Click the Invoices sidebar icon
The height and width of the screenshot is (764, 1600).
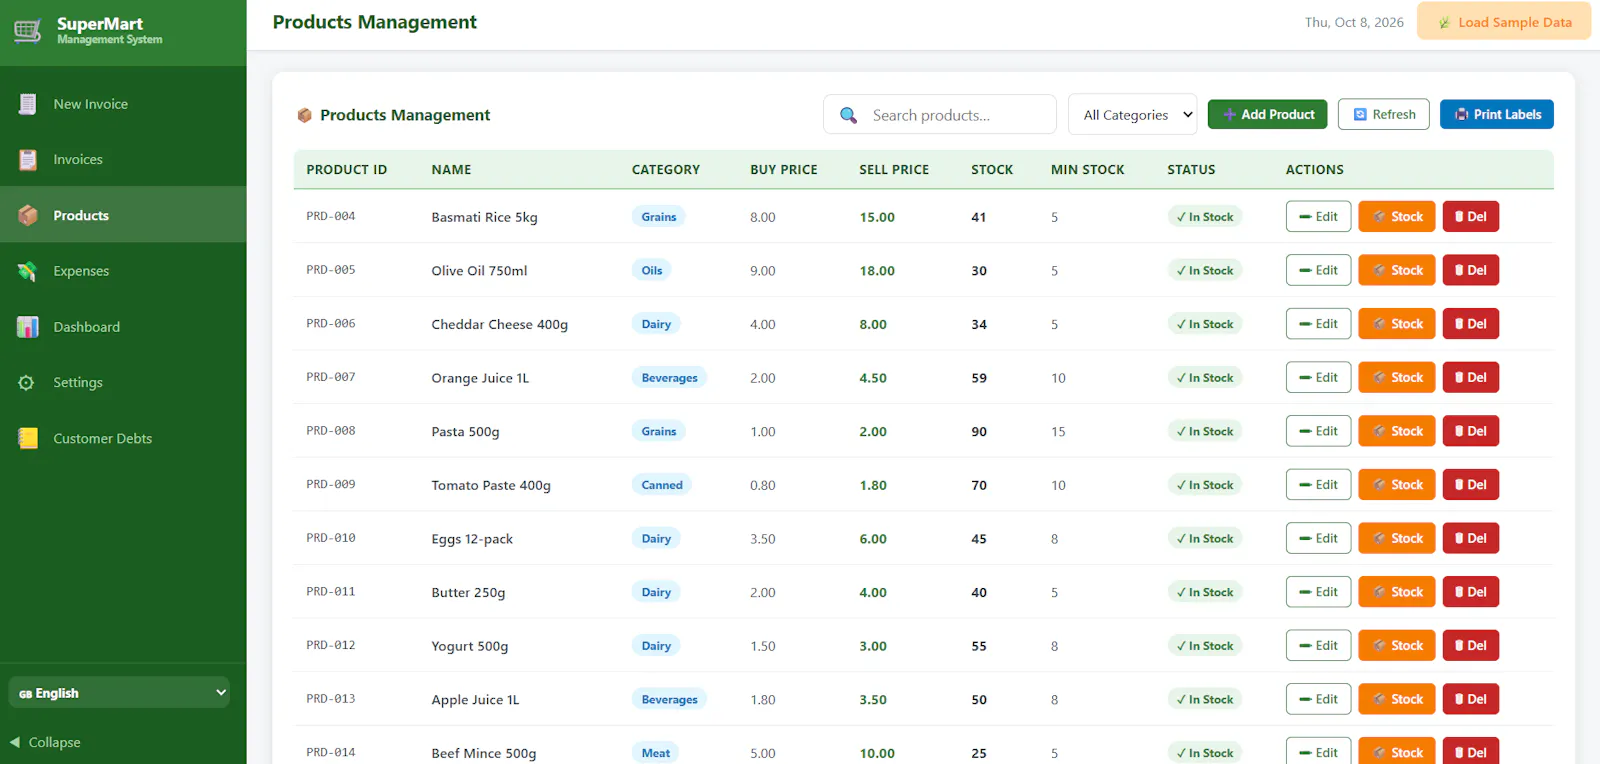pos(28,160)
